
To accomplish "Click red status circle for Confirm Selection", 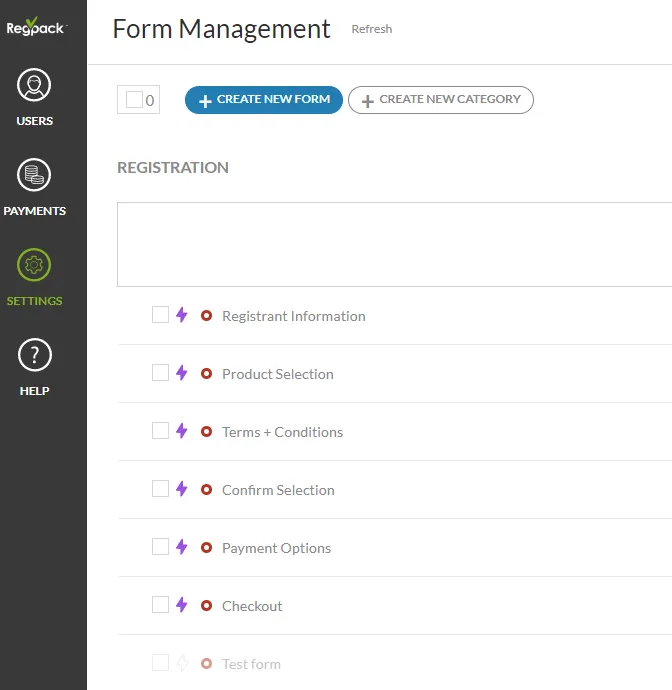I will pyautogui.click(x=206, y=490).
